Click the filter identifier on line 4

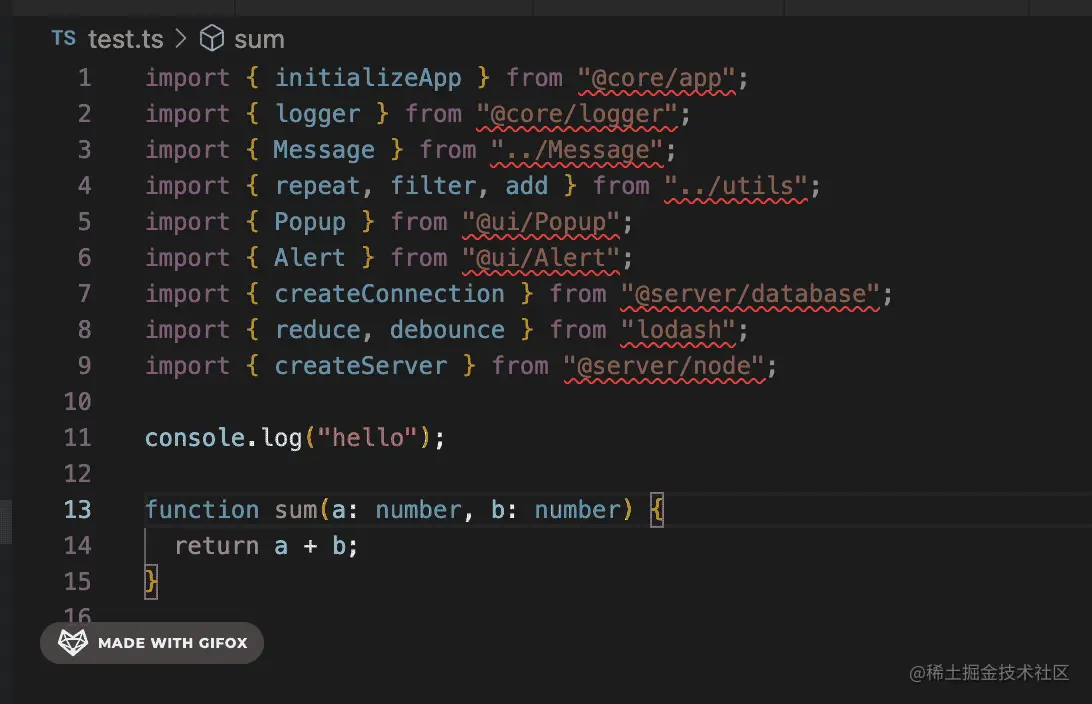pos(433,186)
